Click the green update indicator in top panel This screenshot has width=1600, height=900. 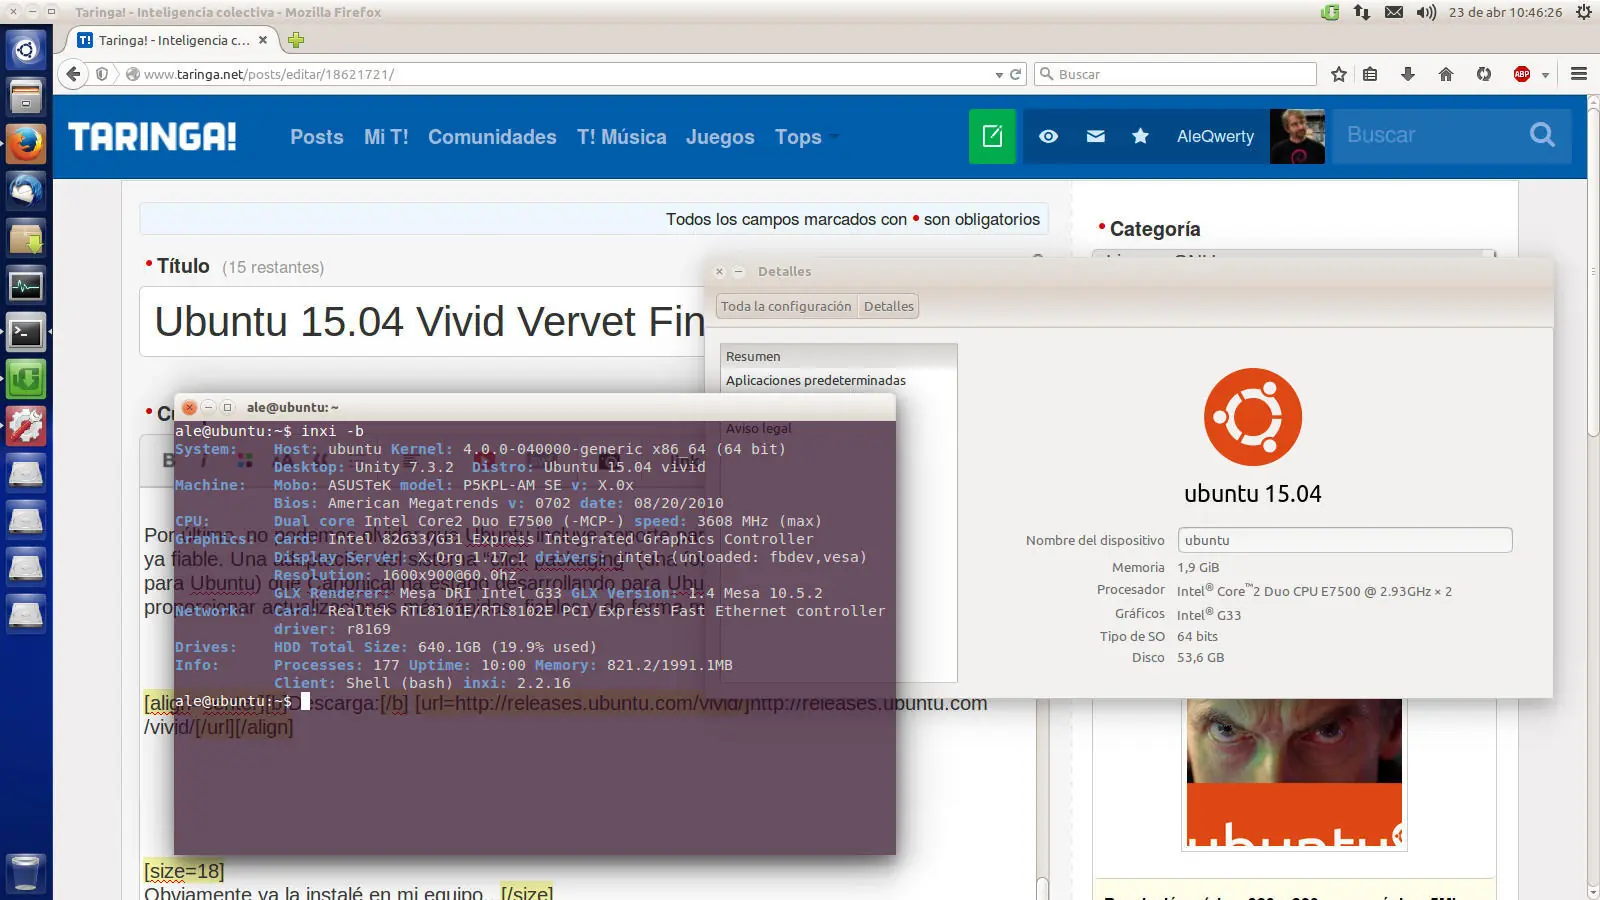click(x=1330, y=12)
